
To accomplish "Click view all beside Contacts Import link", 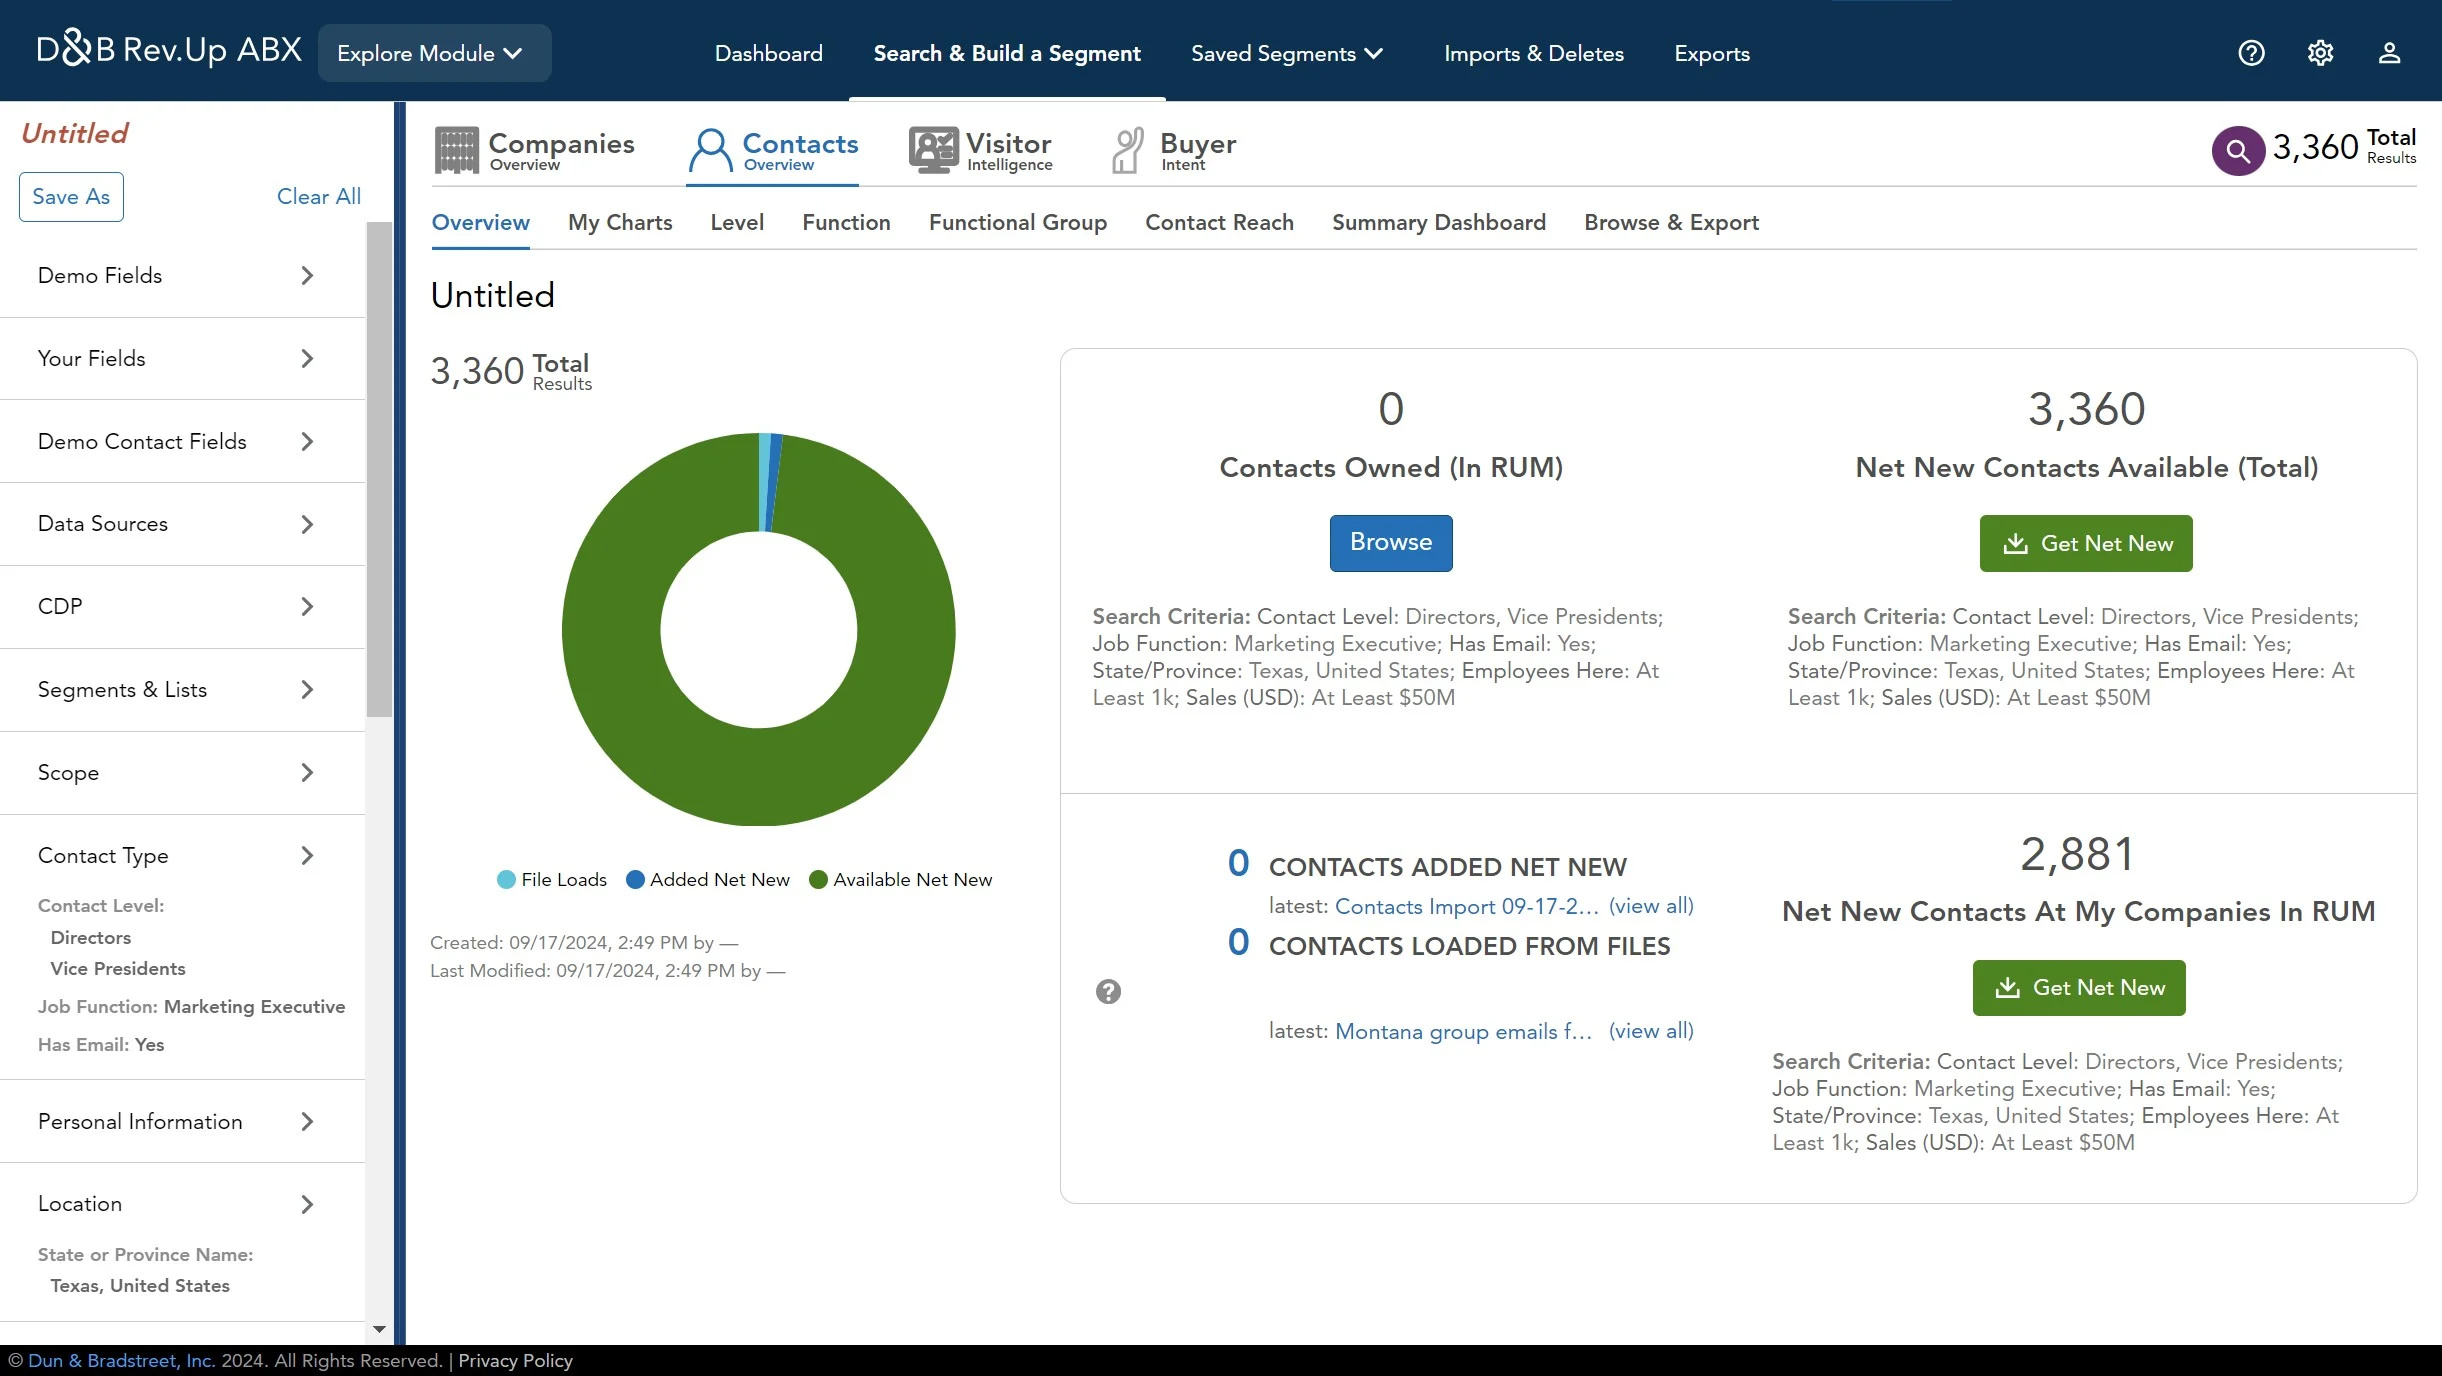I will pyautogui.click(x=1651, y=907).
